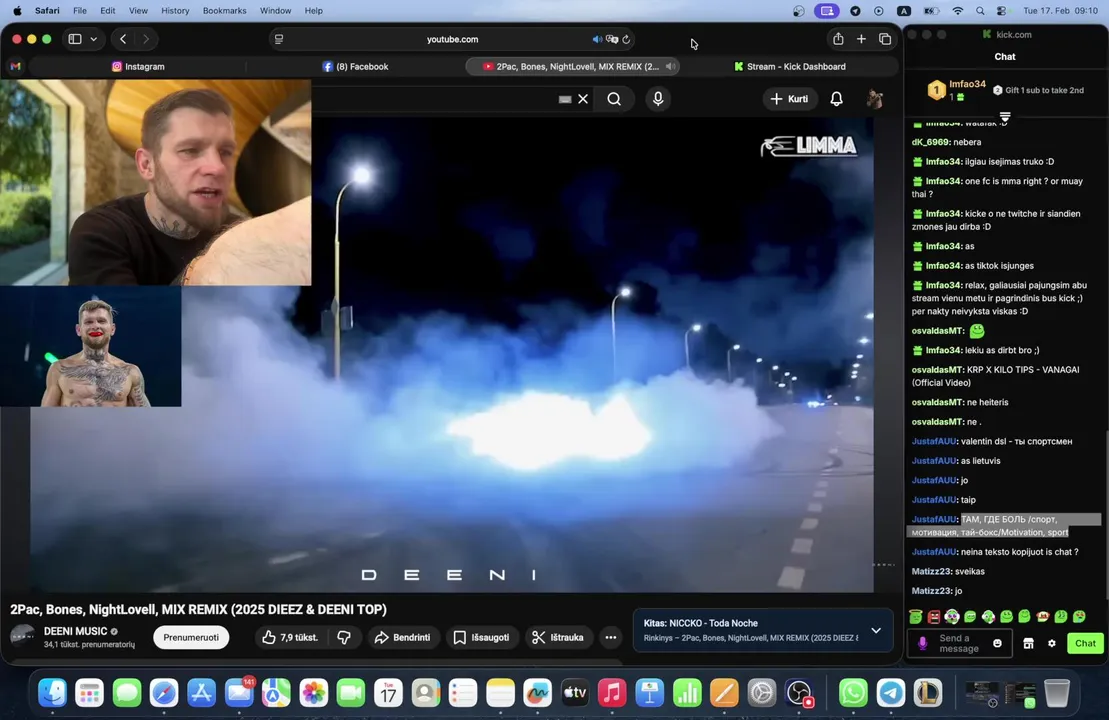Click the red angry emote in Kick chat
The width and height of the screenshot is (1109, 720).
(x=934, y=617)
